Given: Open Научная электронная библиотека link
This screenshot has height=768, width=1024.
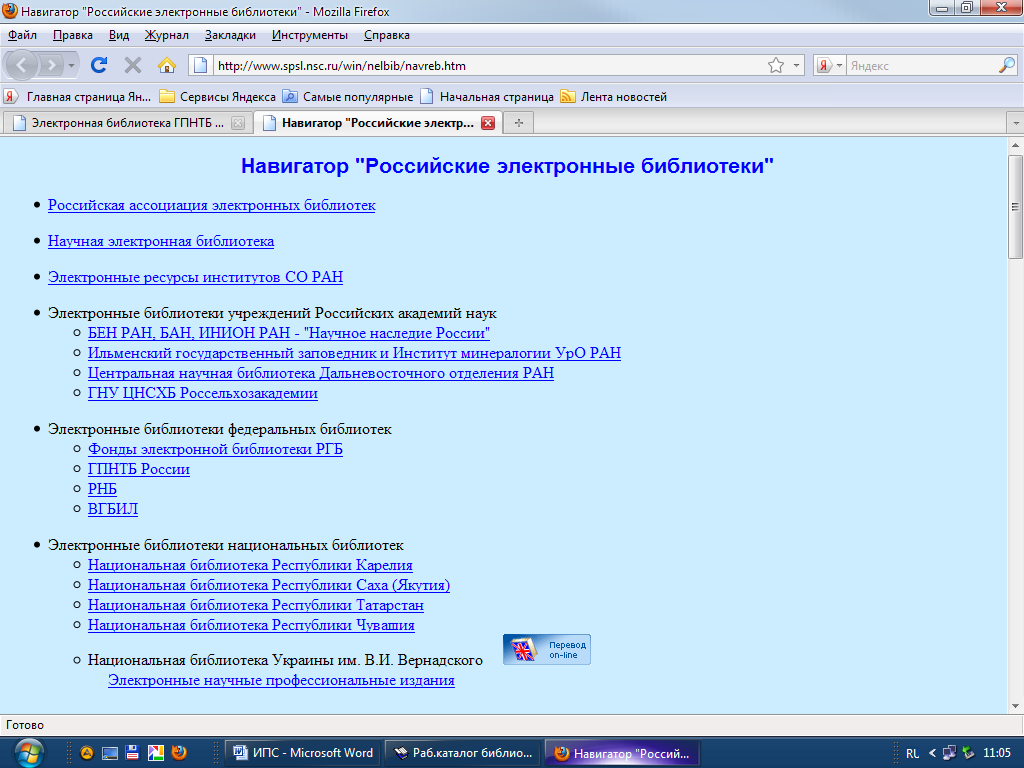Looking at the screenshot, I should 161,241.
